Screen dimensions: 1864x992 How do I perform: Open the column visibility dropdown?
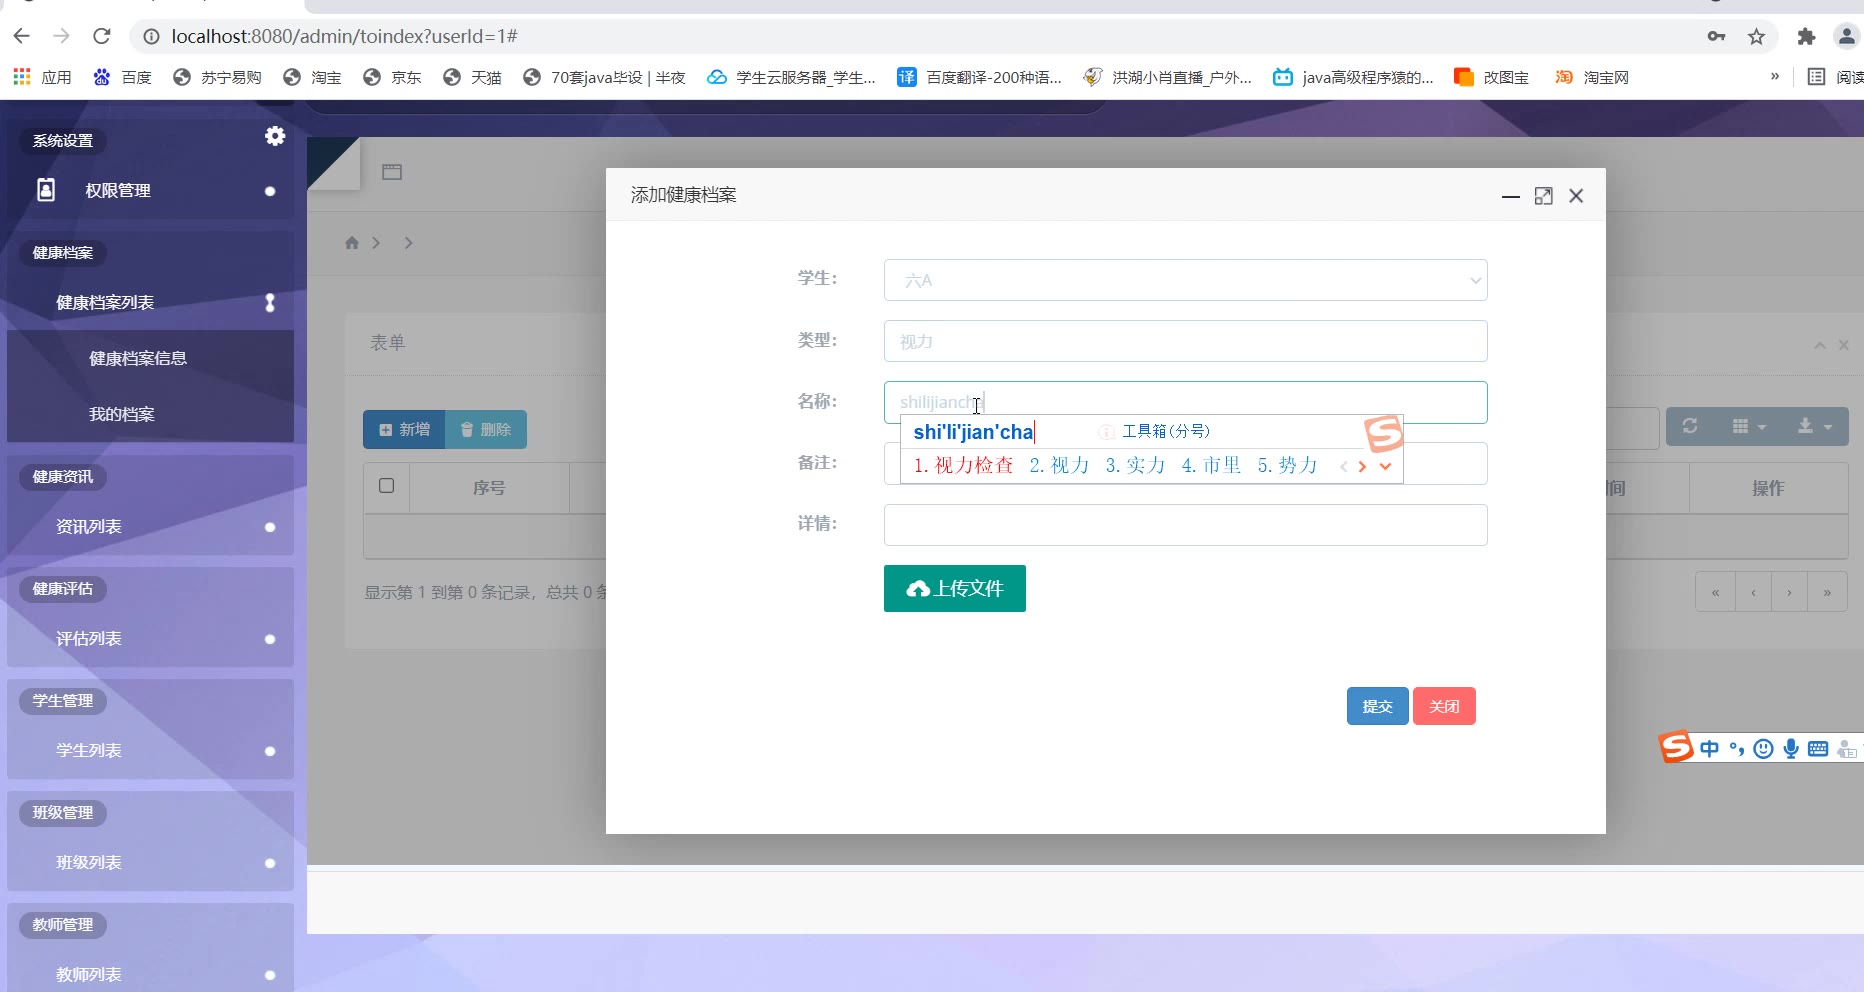tap(1748, 426)
